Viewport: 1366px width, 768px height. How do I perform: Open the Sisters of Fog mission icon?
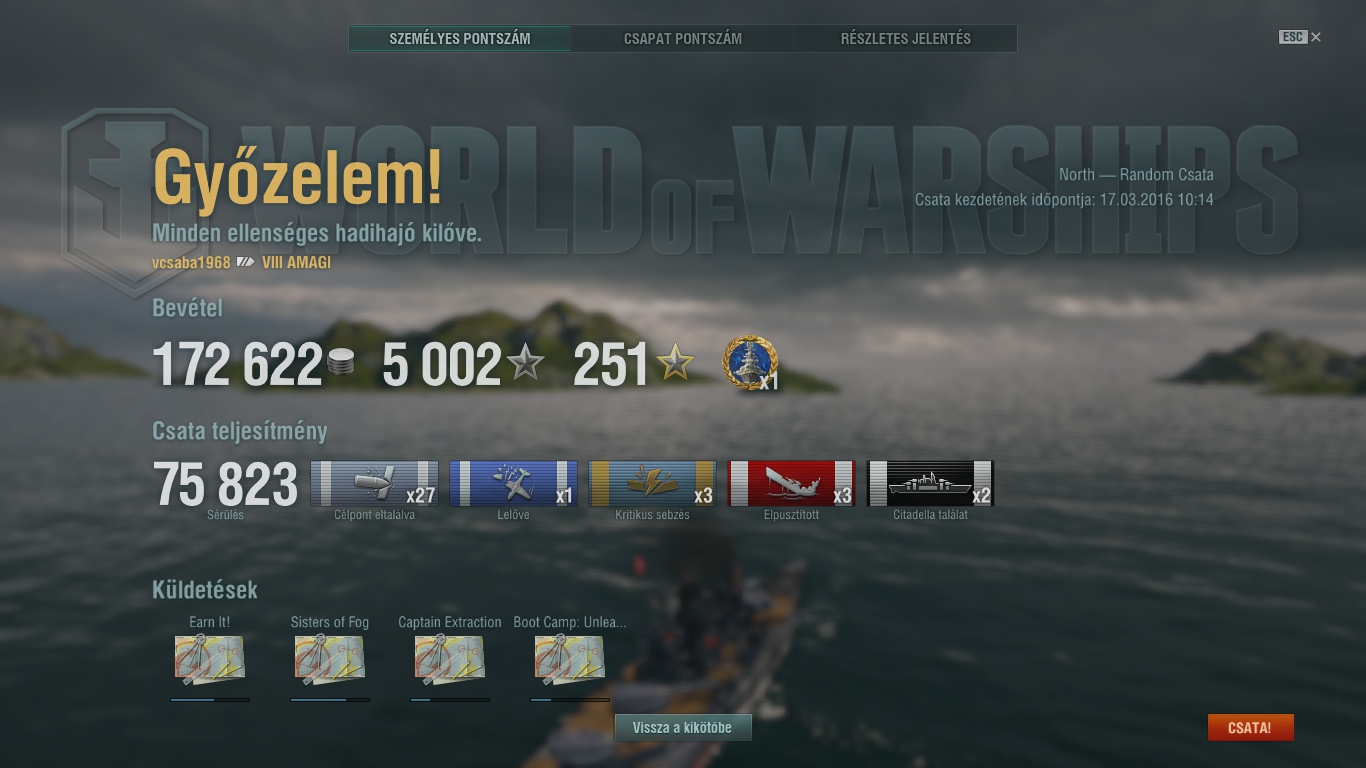pos(330,660)
